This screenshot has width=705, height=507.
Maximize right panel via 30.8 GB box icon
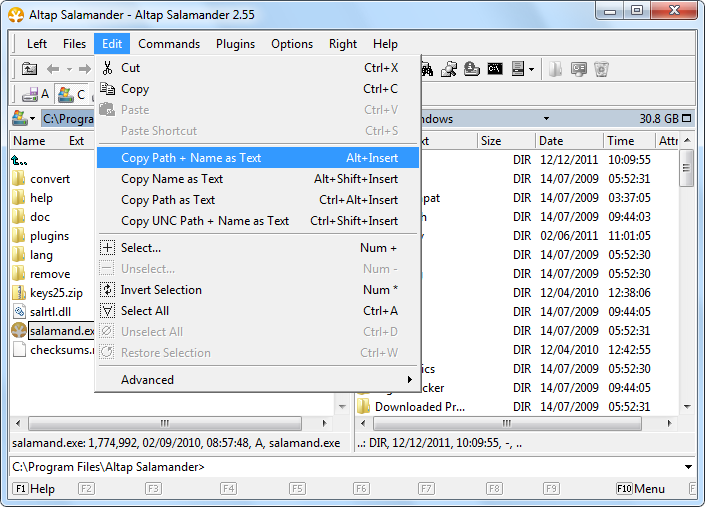pyautogui.click(x=686, y=118)
